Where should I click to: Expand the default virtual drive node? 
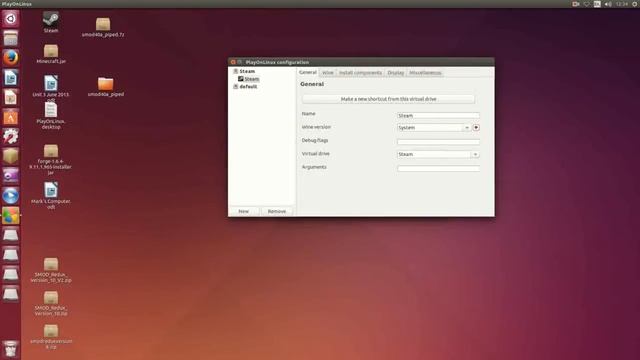click(236, 87)
